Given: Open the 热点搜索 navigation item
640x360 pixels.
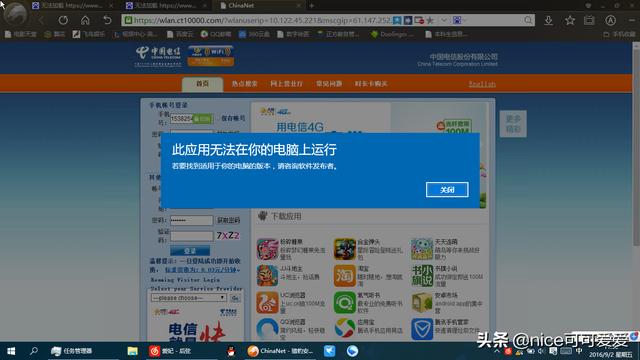Looking at the screenshot, I should [244, 84].
